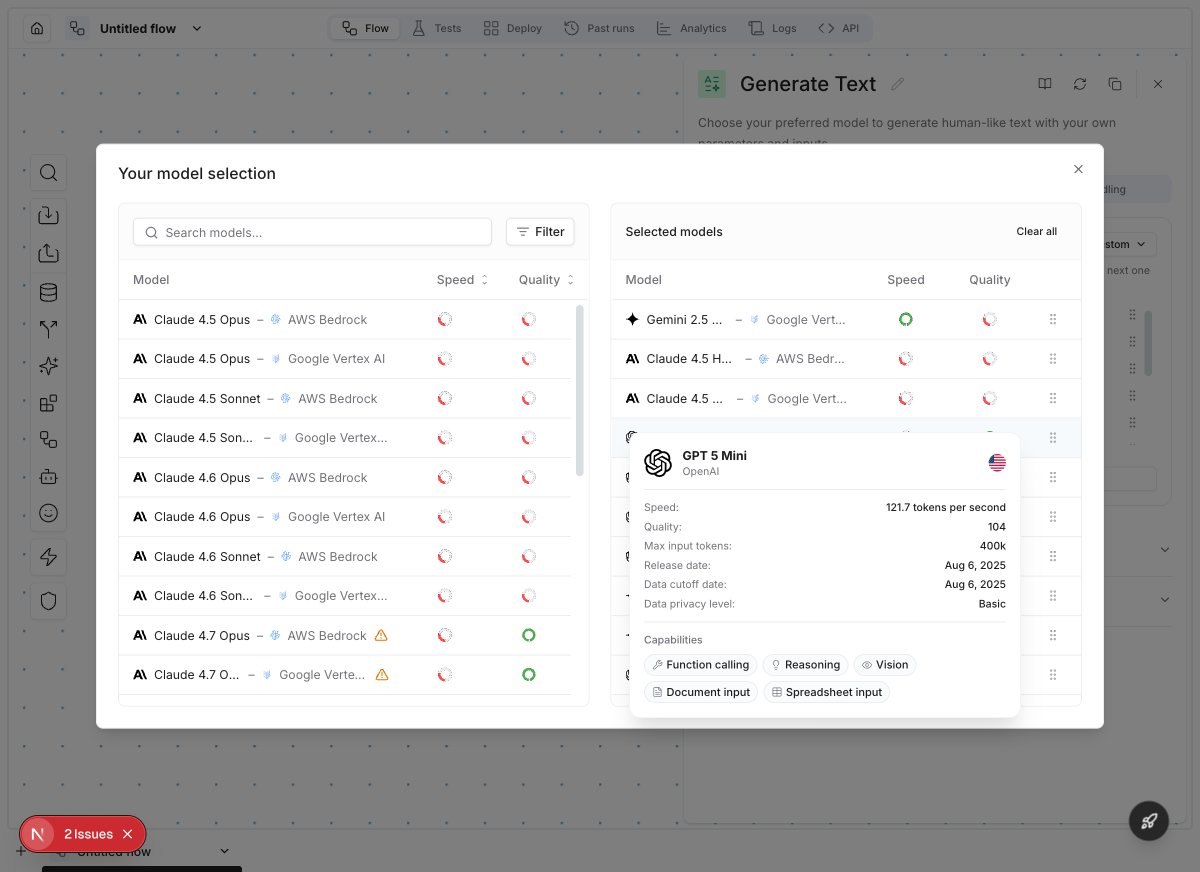Select Claude 4.6 Sonnet AWS Bedrock model
Viewport: 1200px width, 872px height.
(x=345, y=556)
